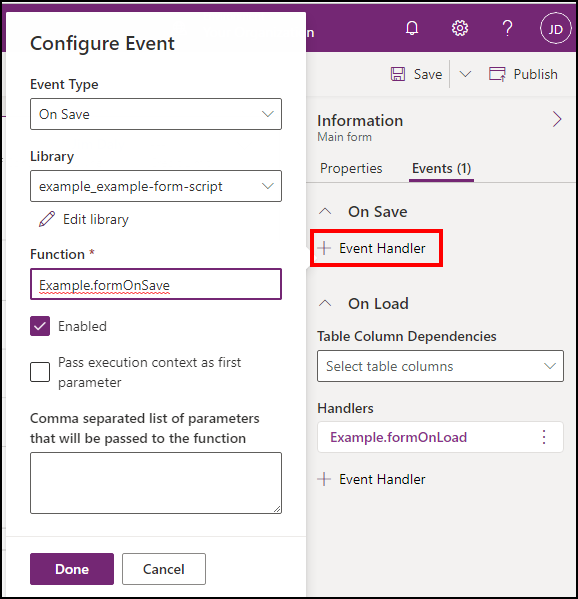This screenshot has height=599, width=578.
Task: Switch to the Properties tab
Action: (351, 168)
